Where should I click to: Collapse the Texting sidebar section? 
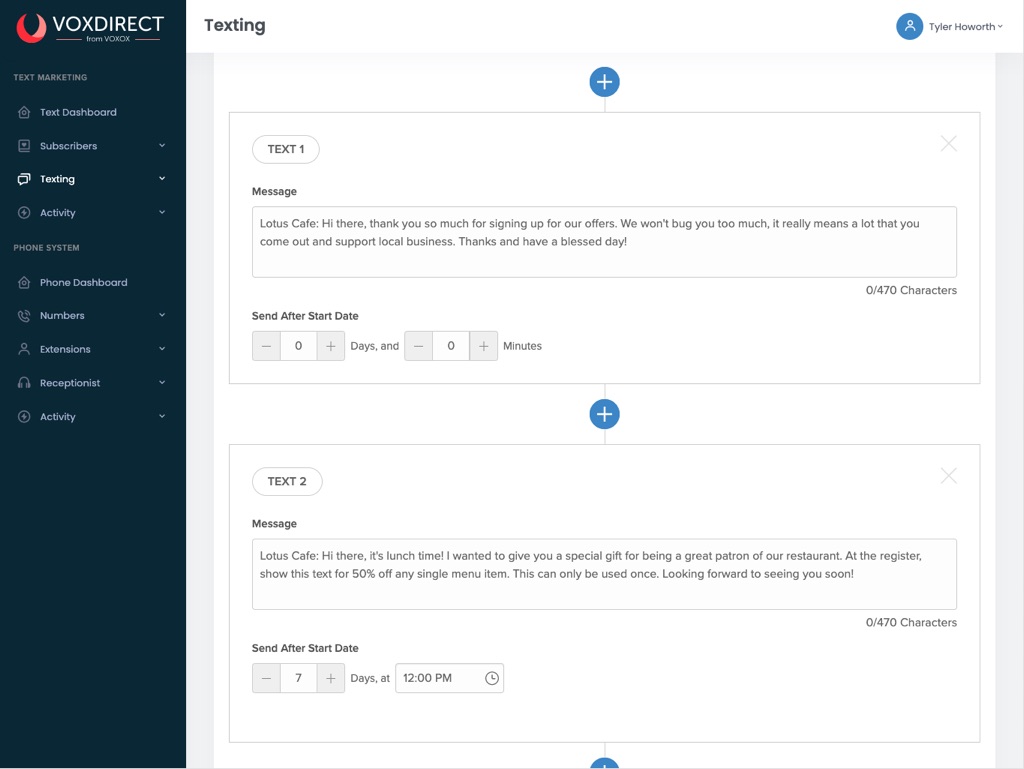pos(162,179)
